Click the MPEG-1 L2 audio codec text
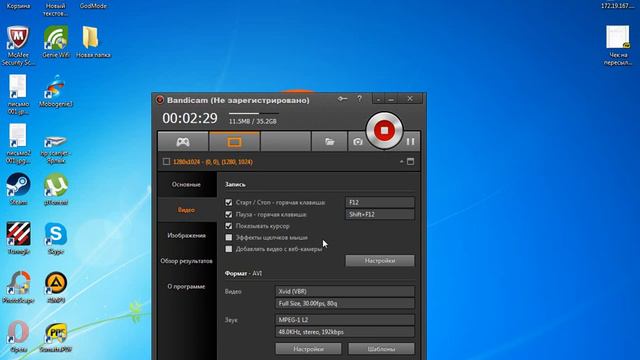 point(293,320)
